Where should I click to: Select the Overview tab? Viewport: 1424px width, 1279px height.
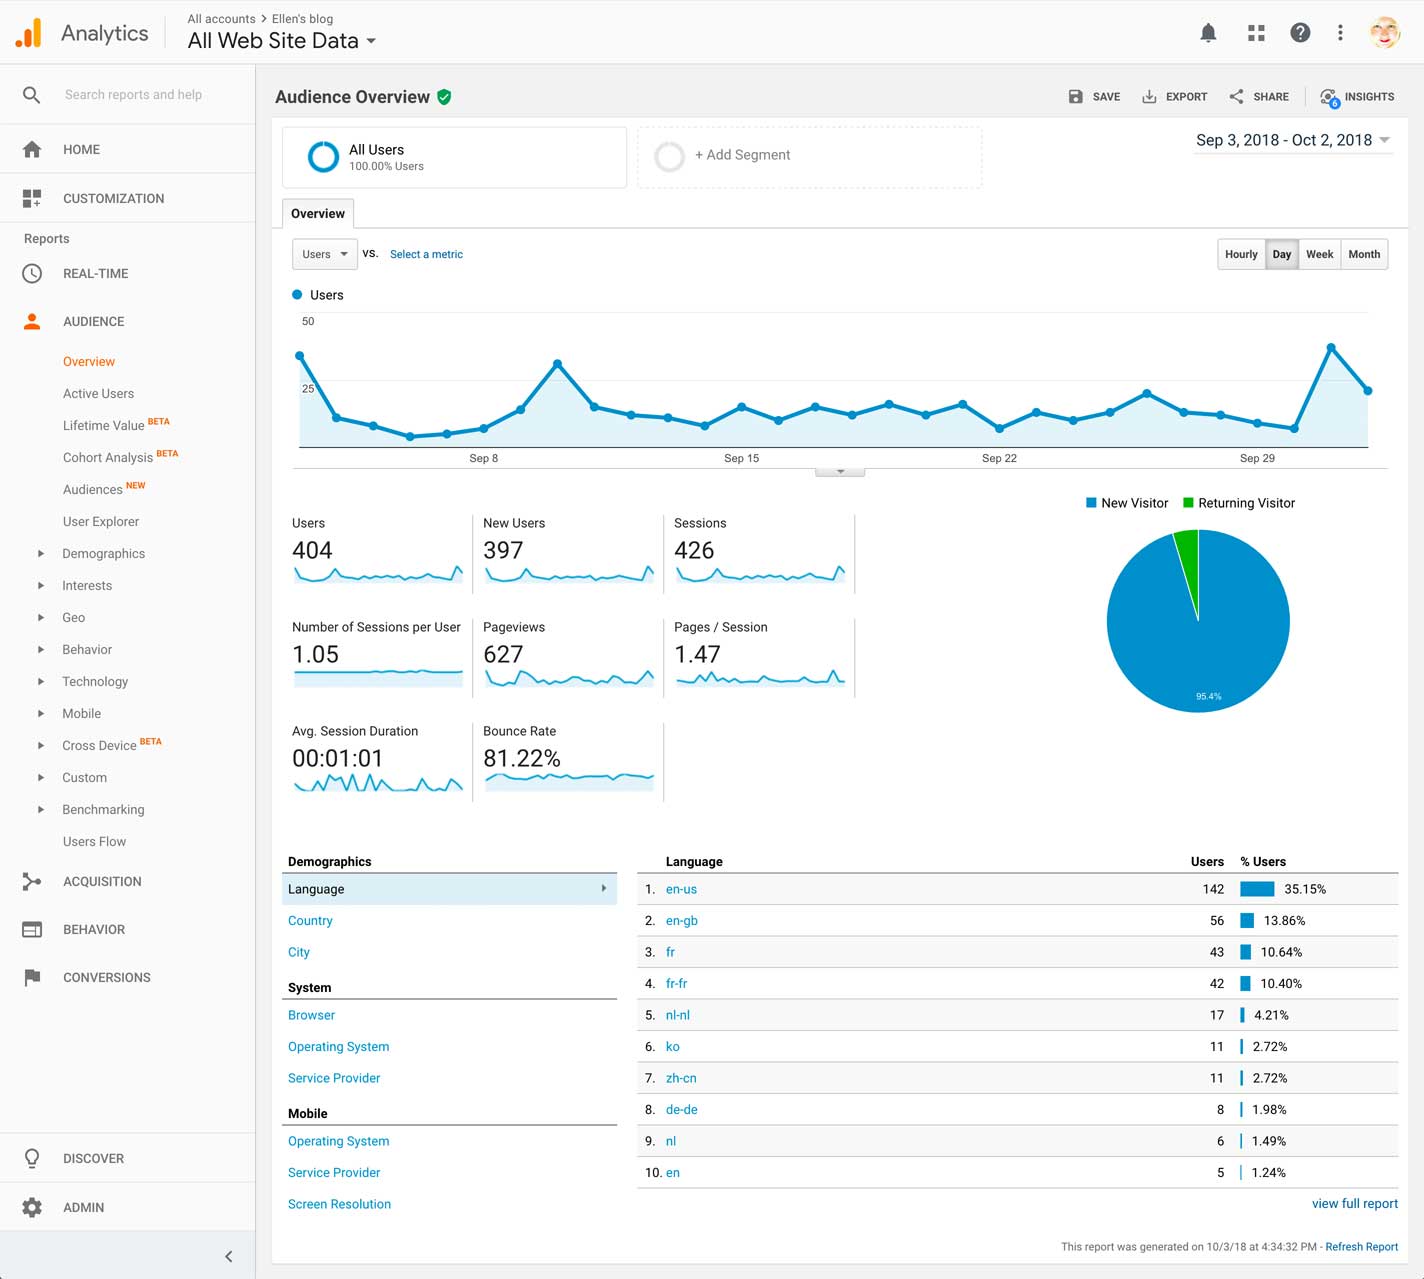[x=318, y=214]
